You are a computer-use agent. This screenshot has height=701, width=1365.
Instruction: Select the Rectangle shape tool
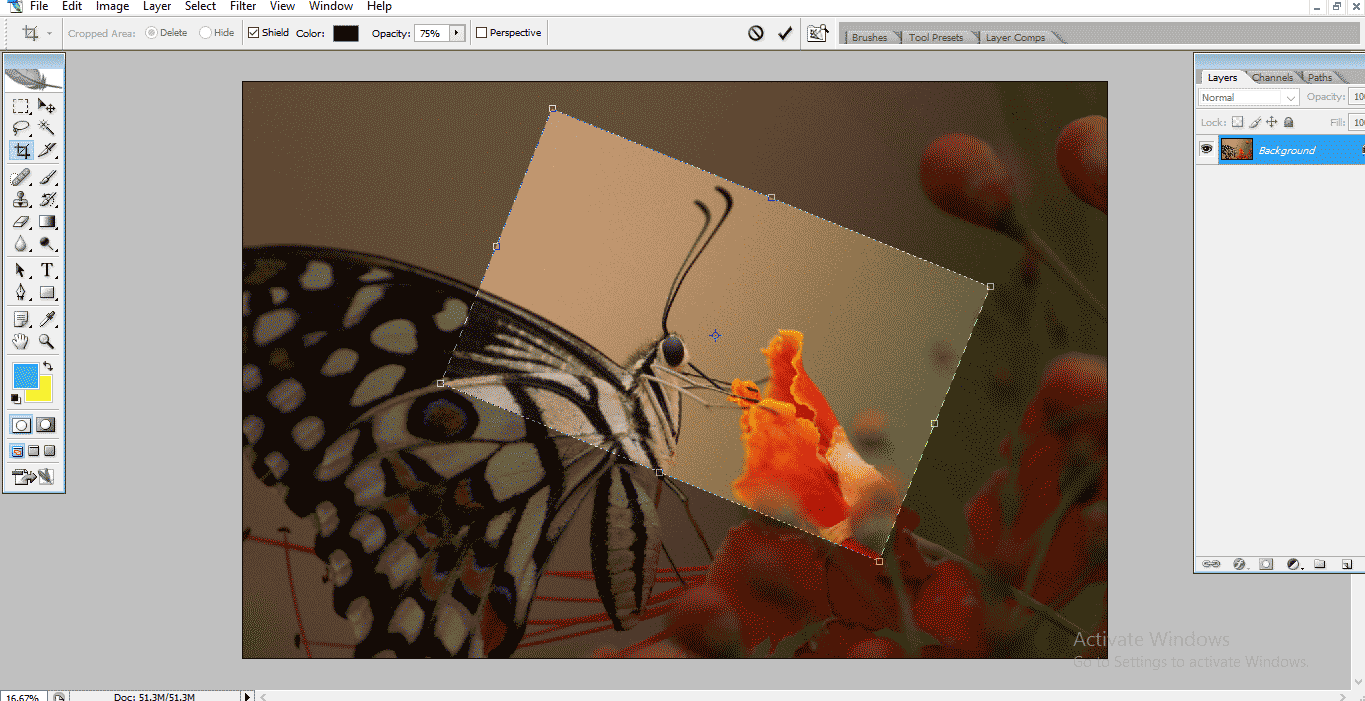click(47, 293)
